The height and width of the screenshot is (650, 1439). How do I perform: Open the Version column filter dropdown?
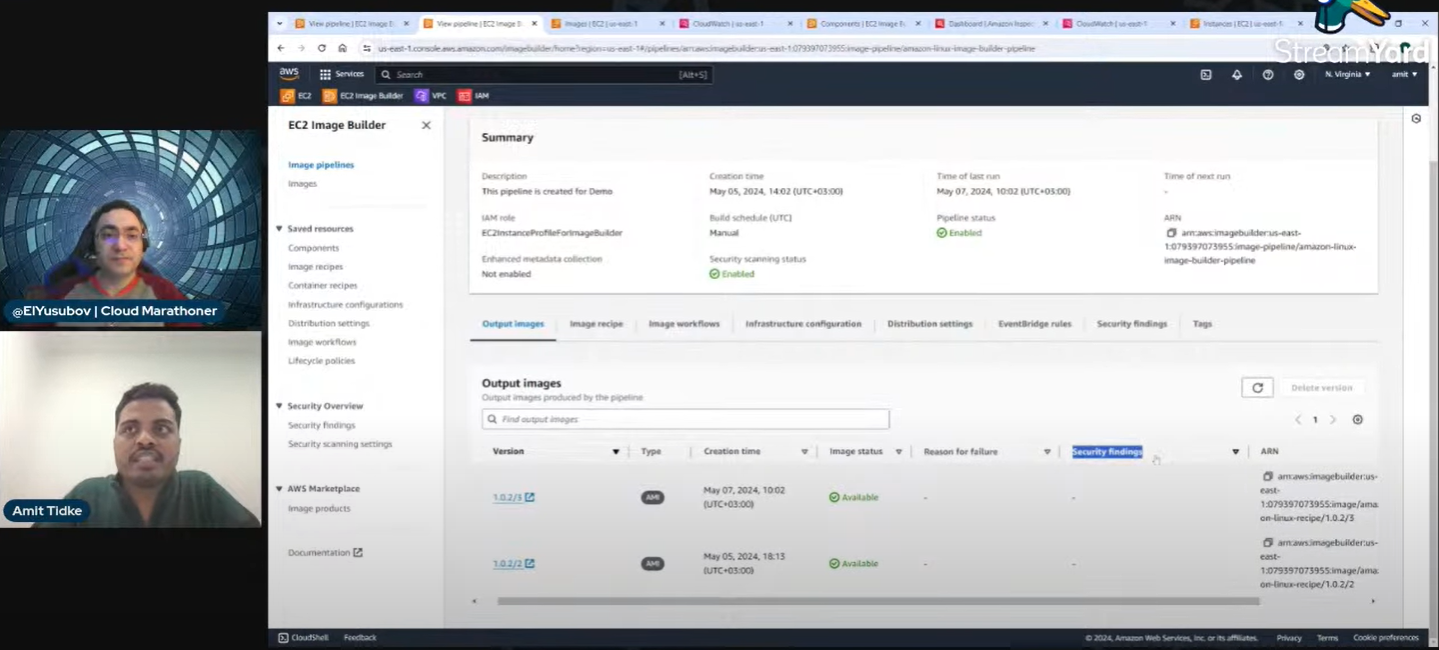pos(616,451)
